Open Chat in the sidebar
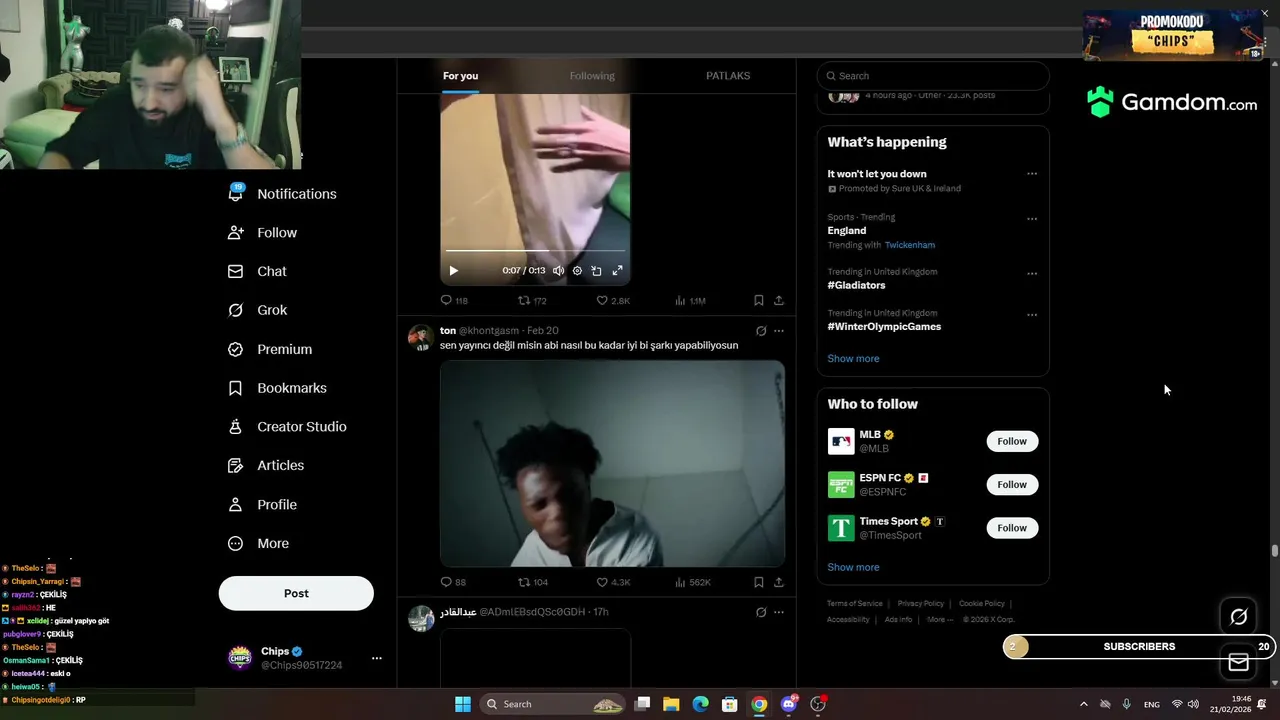1280x720 pixels. pos(257,271)
